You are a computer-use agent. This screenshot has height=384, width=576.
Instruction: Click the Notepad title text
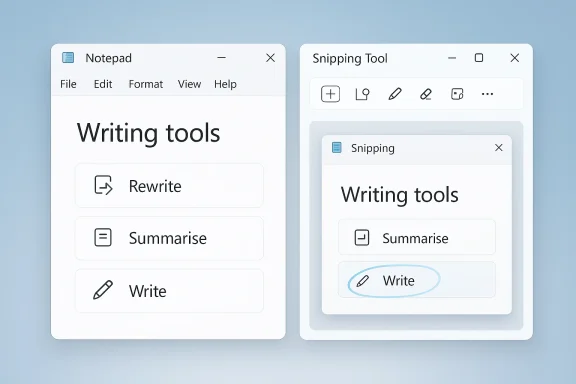pyautogui.click(x=108, y=58)
